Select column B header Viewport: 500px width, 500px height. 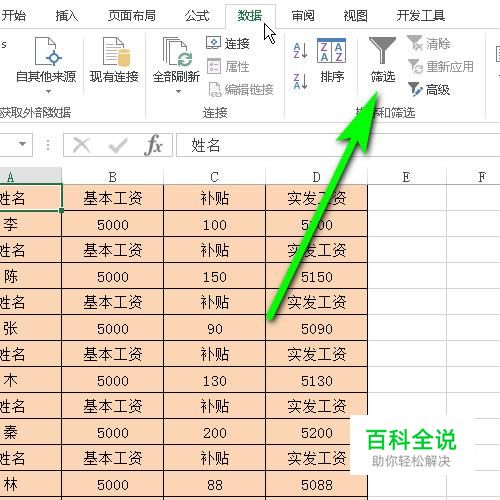113,177
